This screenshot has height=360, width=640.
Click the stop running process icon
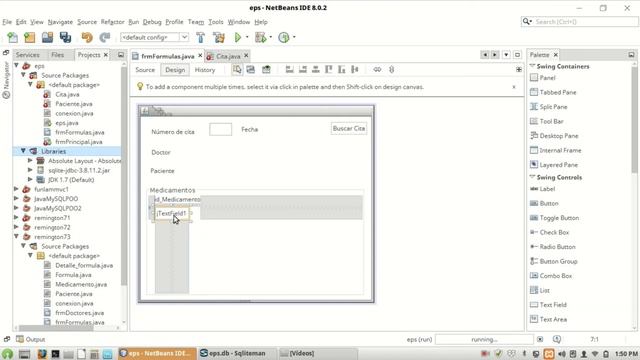point(540,339)
